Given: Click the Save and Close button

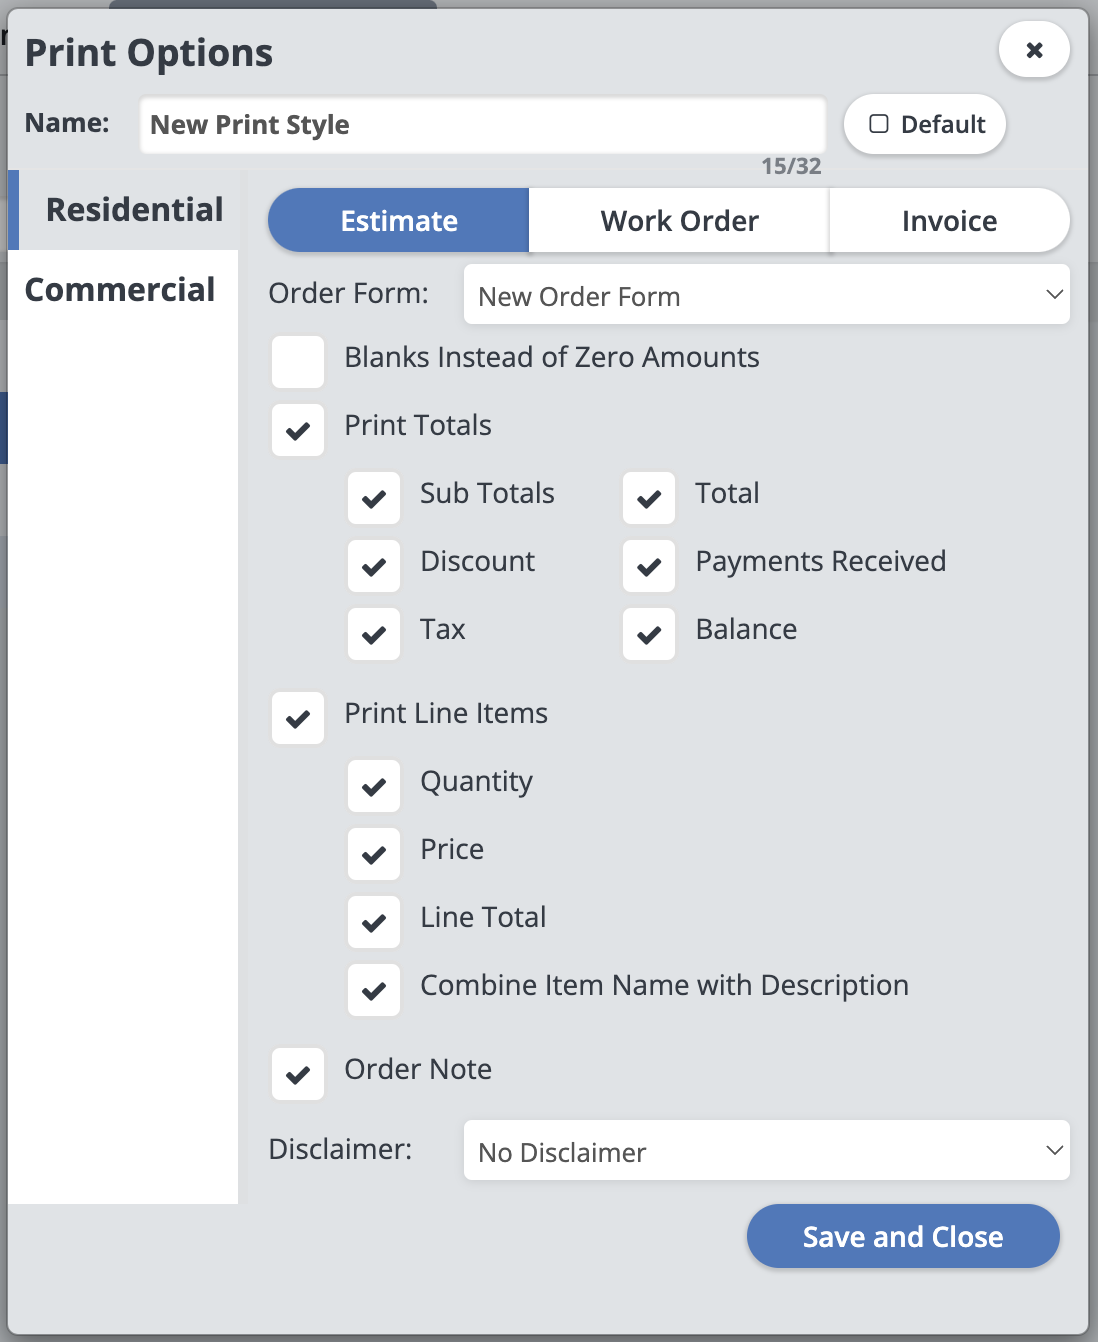Looking at the screenshot, I should [x=901, y=1236].
